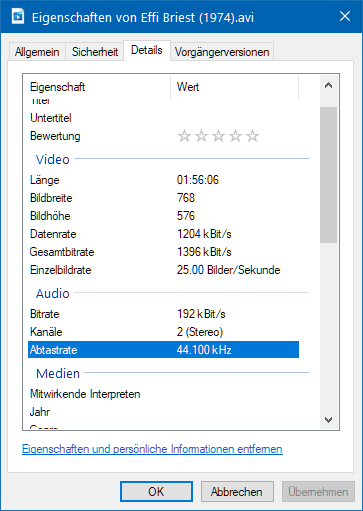The width and height of the screenshot is (363, 511).
Task: Select the Details tab
Action: 147,50
